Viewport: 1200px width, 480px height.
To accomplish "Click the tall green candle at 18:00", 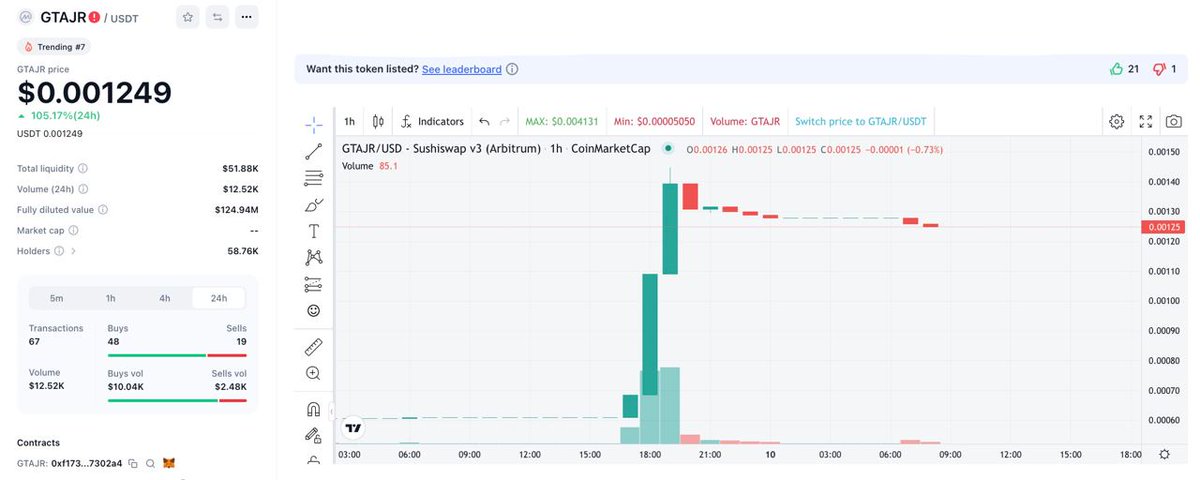I will click(x=650, y=335).
